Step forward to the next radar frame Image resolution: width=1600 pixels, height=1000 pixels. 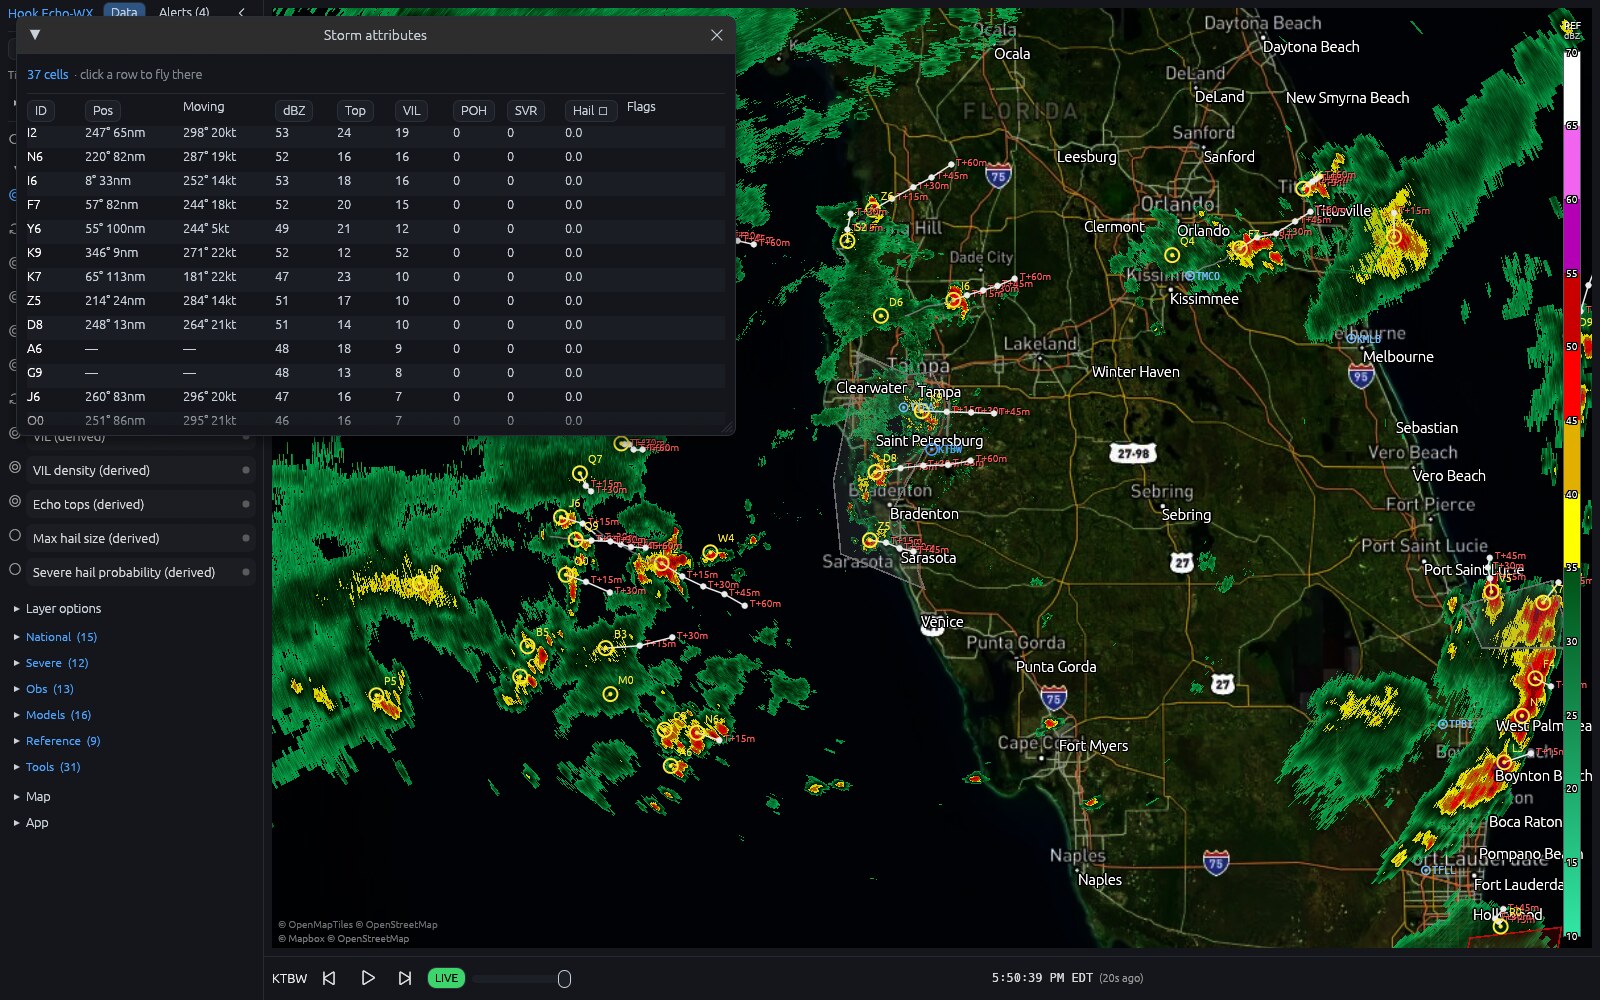pos(405,978)
